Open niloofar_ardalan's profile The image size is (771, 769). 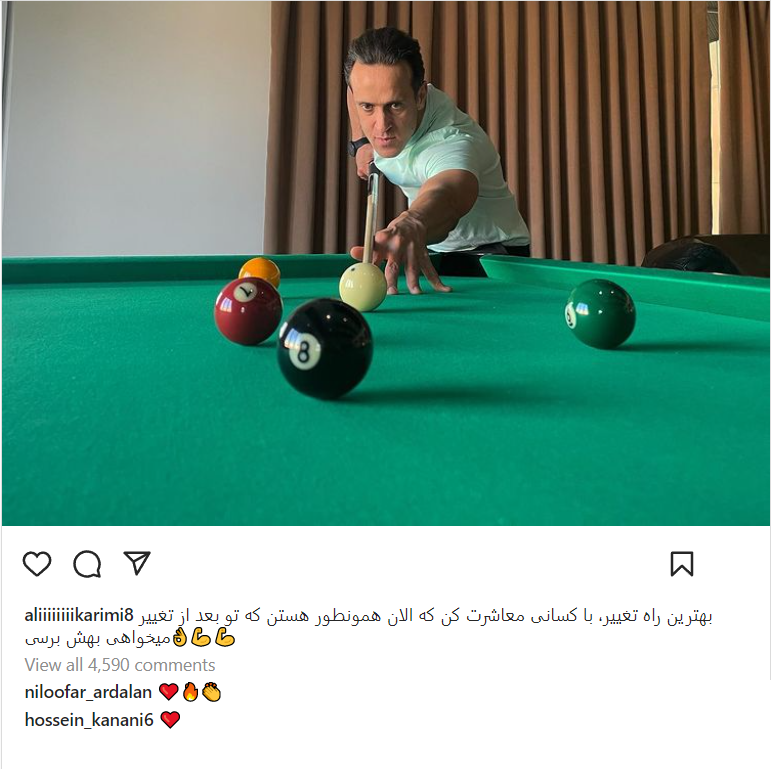pos(88,692)
